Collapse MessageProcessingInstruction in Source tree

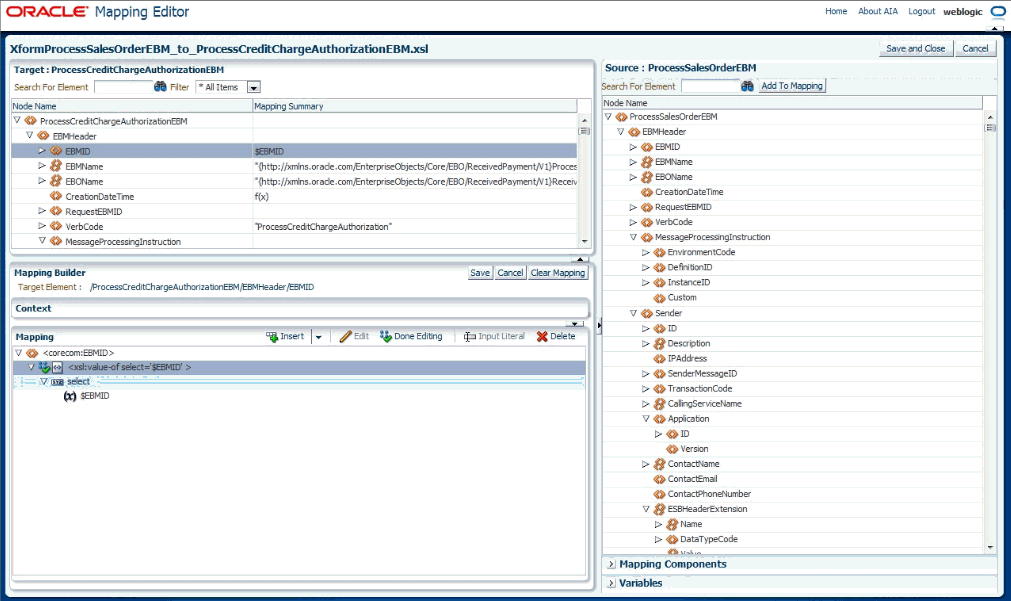pos(633,237)
